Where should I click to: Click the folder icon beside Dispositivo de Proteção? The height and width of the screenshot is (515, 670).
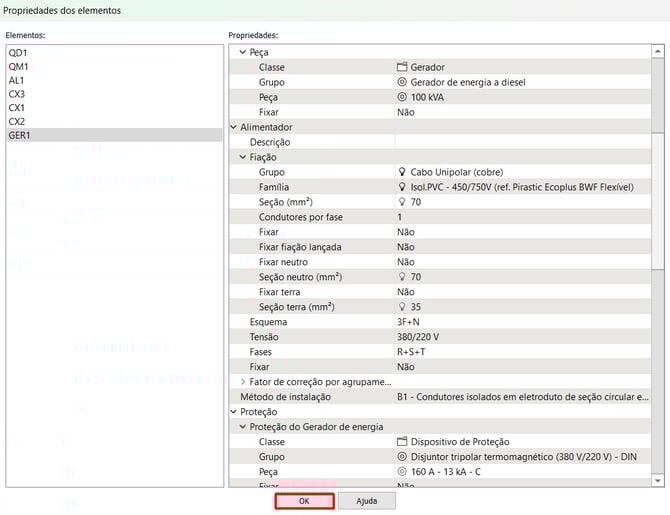[x=402, y=442]
